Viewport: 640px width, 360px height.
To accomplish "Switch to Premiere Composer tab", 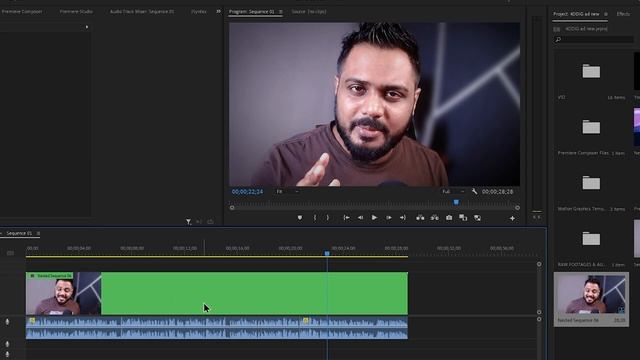I will point(22,11).
